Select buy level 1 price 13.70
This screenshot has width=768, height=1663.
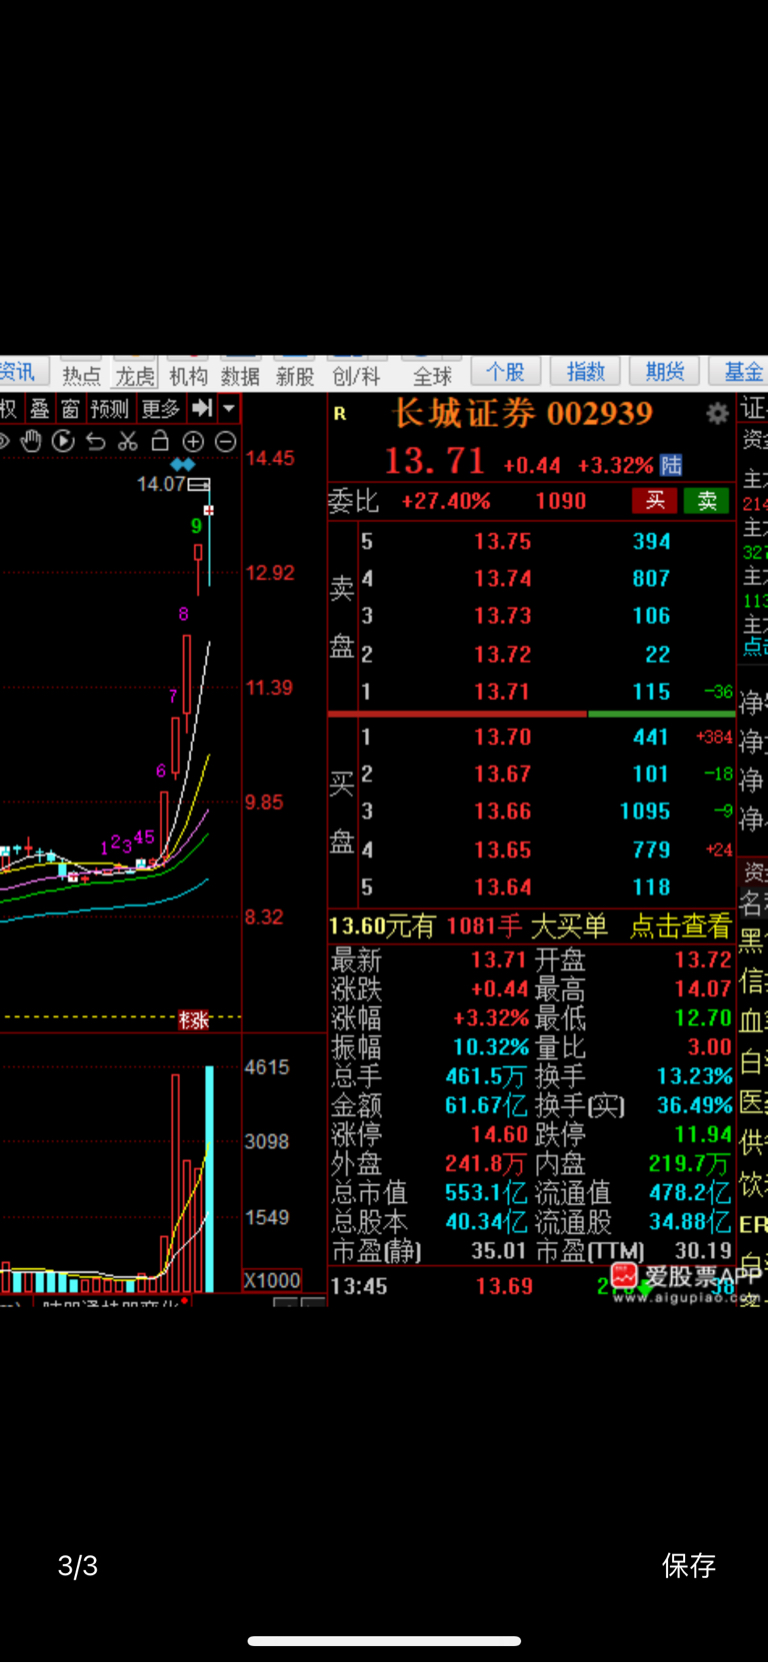tap(502, 737)
